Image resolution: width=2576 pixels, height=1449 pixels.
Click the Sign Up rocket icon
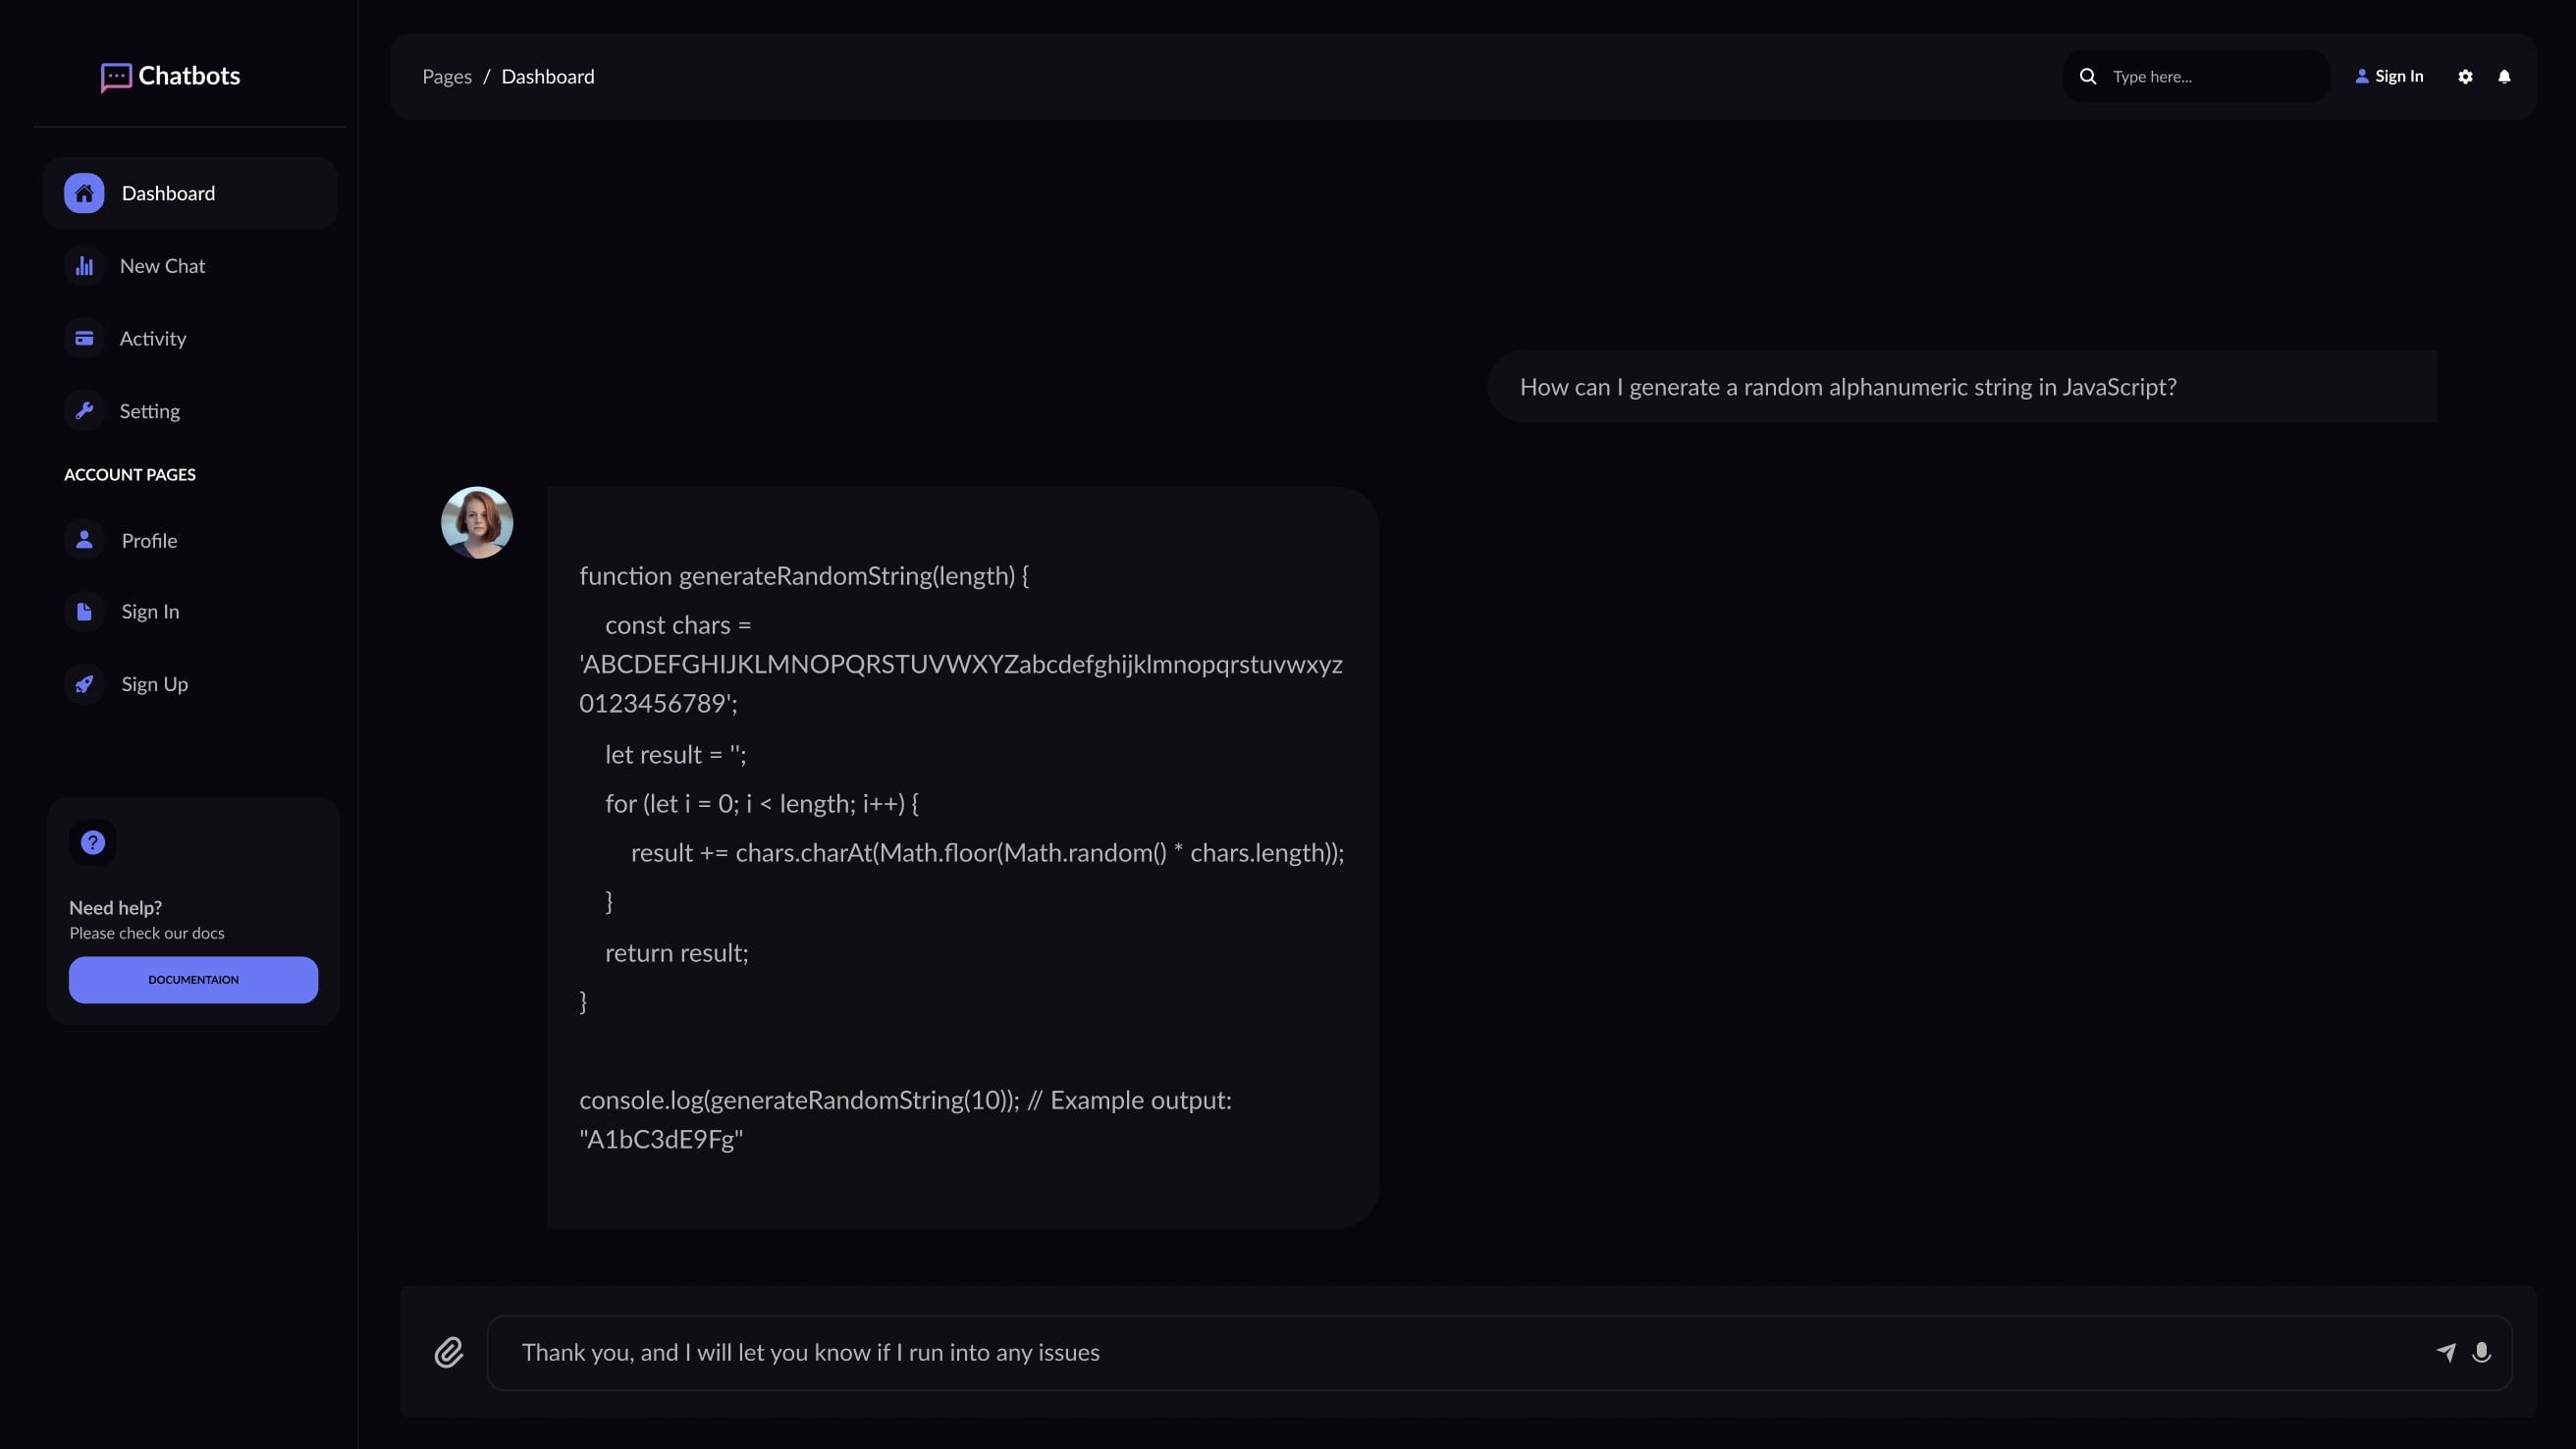84,684
